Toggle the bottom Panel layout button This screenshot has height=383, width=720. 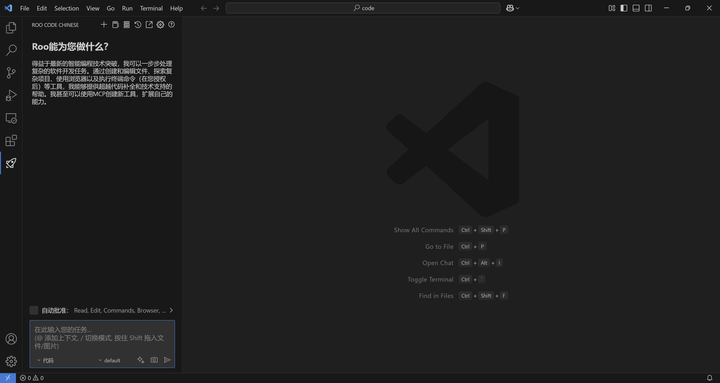coord(636,8)
